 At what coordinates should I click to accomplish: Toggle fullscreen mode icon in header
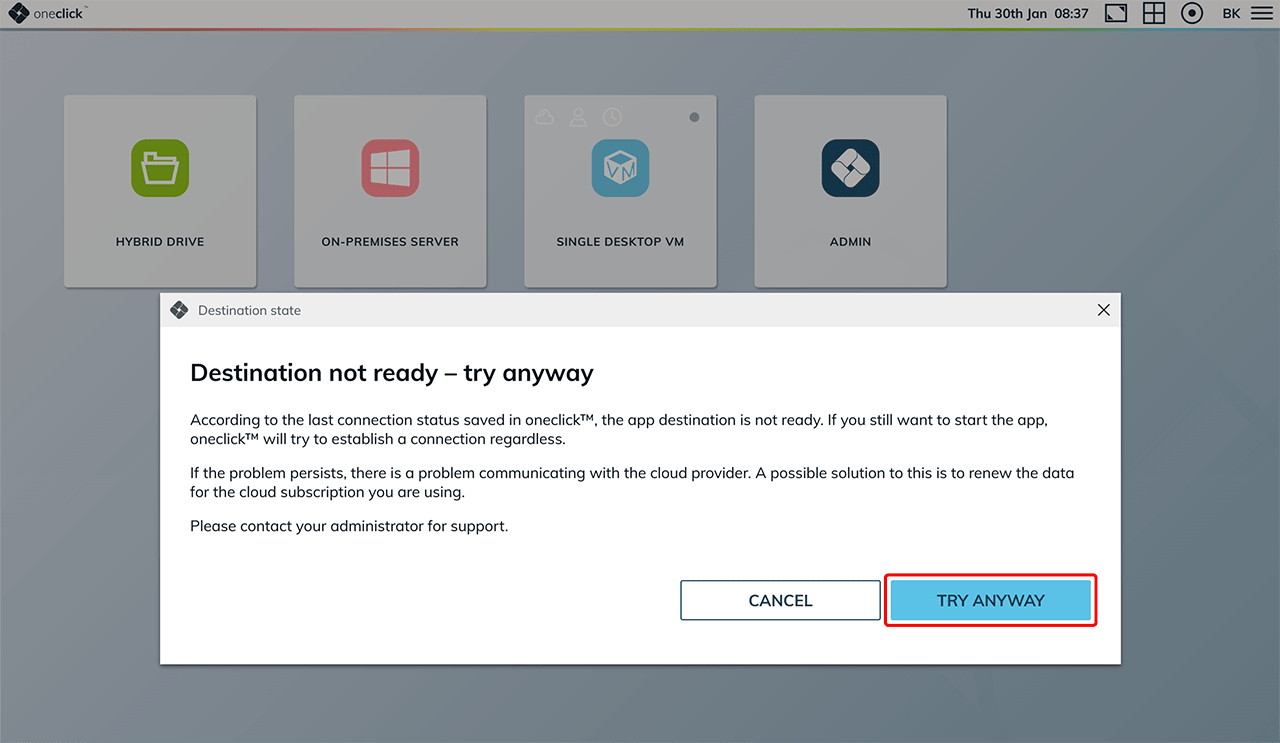[1116, 14]
